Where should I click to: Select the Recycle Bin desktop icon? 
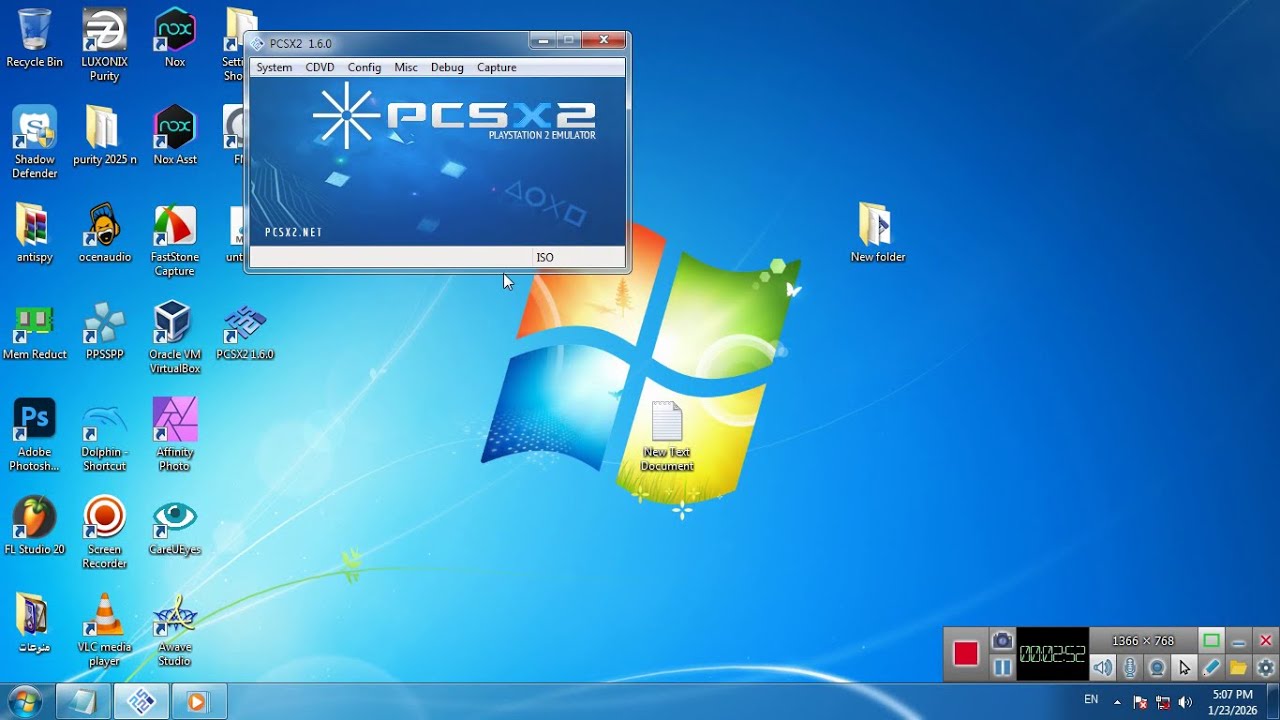pyautogui.click(x=34, y=38)
